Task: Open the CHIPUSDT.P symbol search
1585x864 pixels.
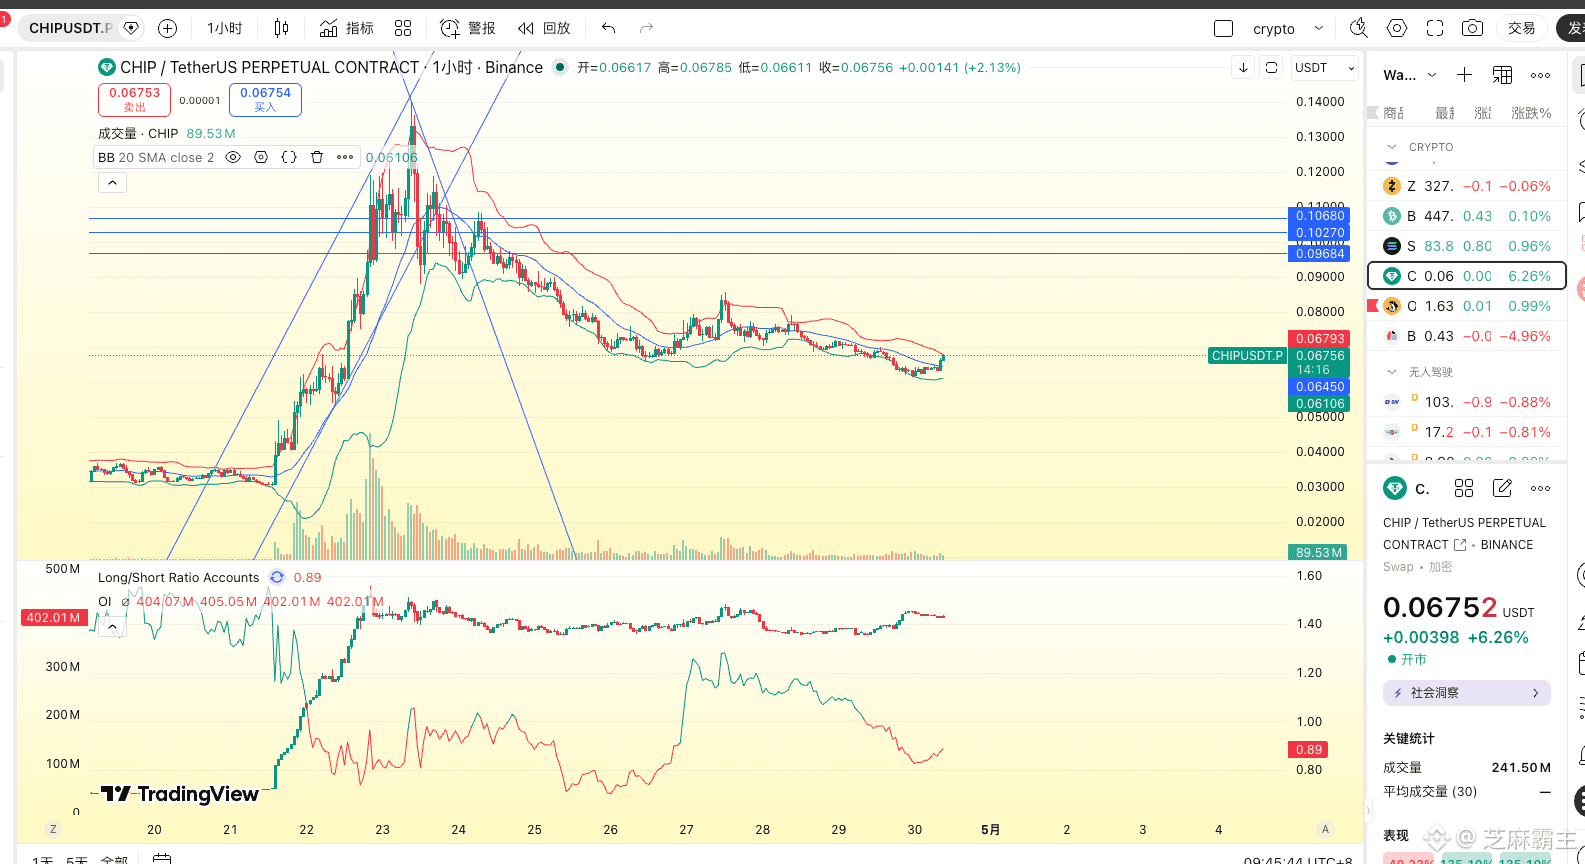Action: tap(70, 28)
